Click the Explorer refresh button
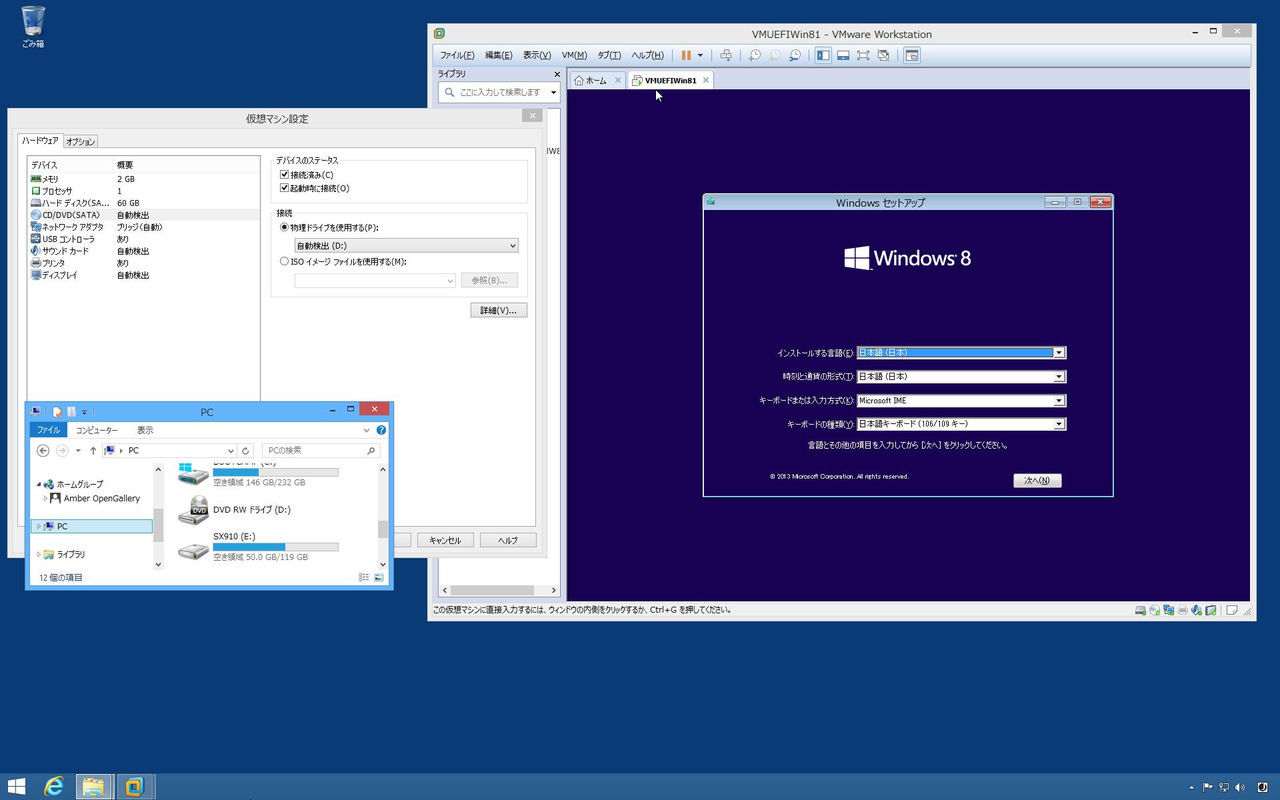This screenshot has height=800, width=1280. click(246, 451)
